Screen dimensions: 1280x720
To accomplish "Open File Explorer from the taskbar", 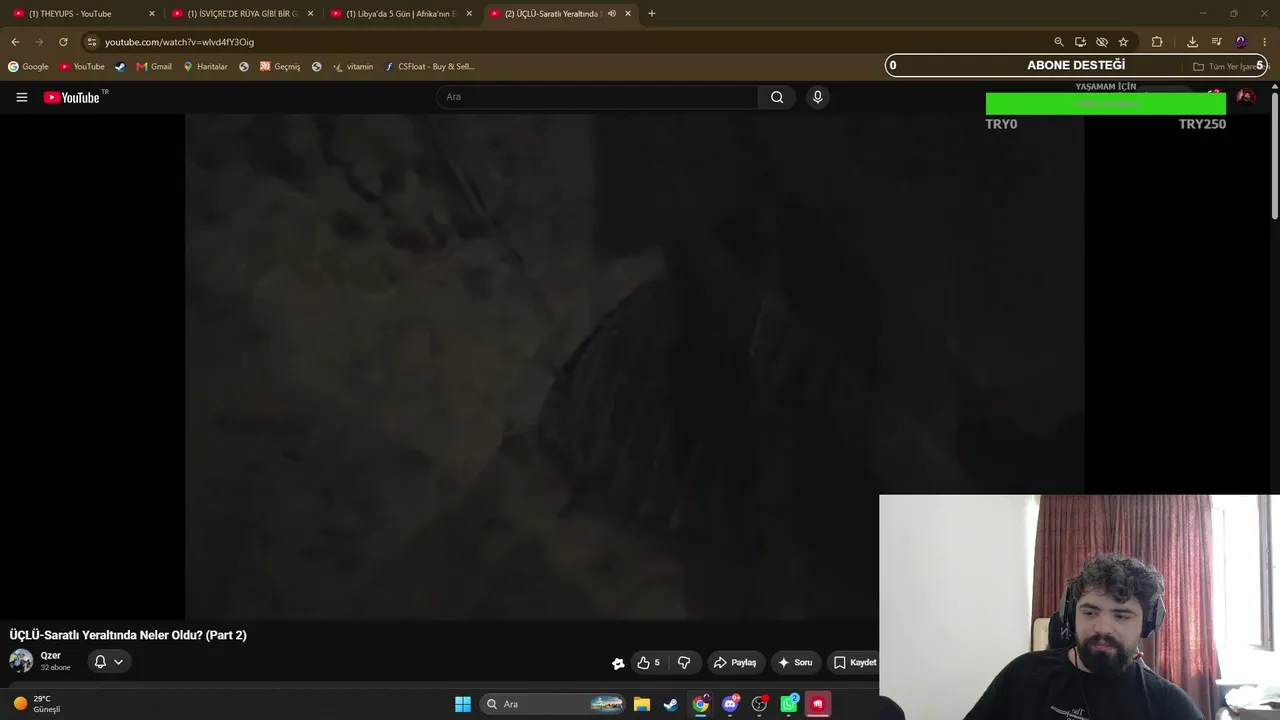I will coord(642,704).
